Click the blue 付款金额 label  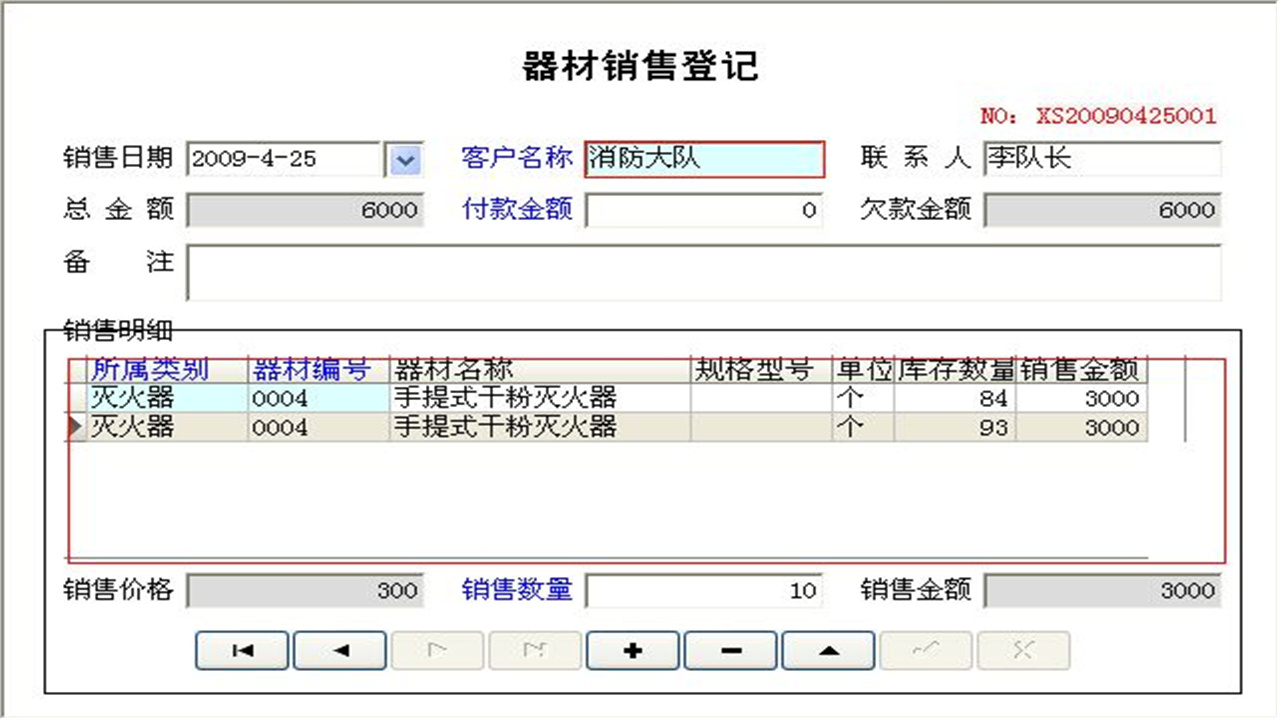tap(516, 210)
